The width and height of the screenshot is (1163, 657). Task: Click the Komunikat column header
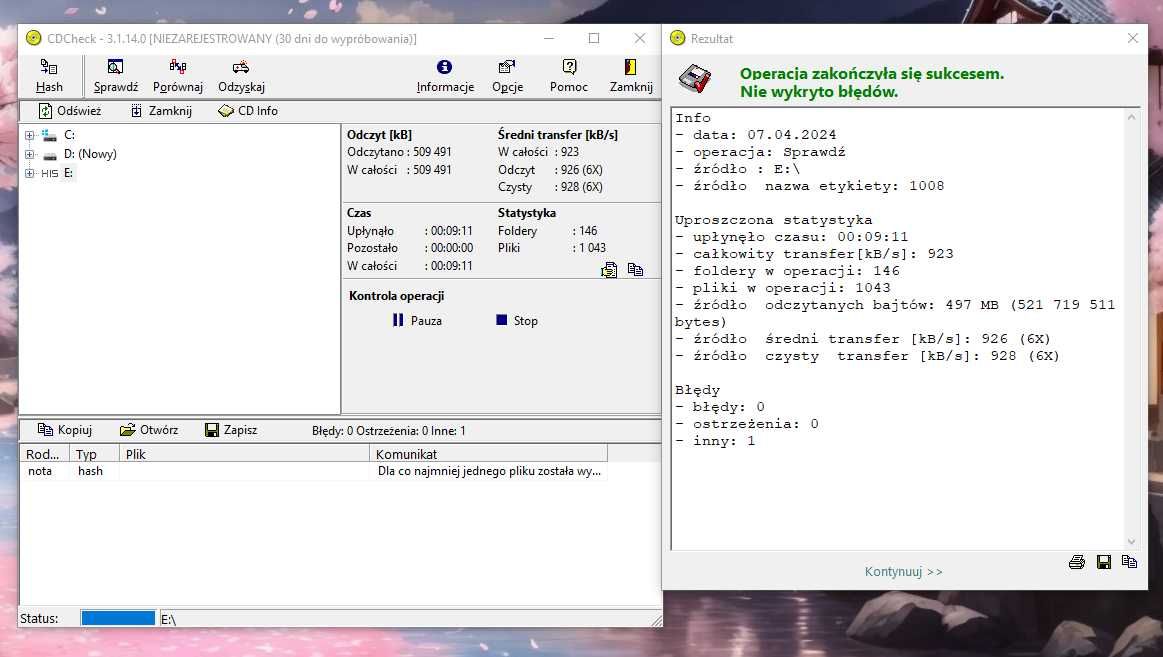(x=489, y=454)
